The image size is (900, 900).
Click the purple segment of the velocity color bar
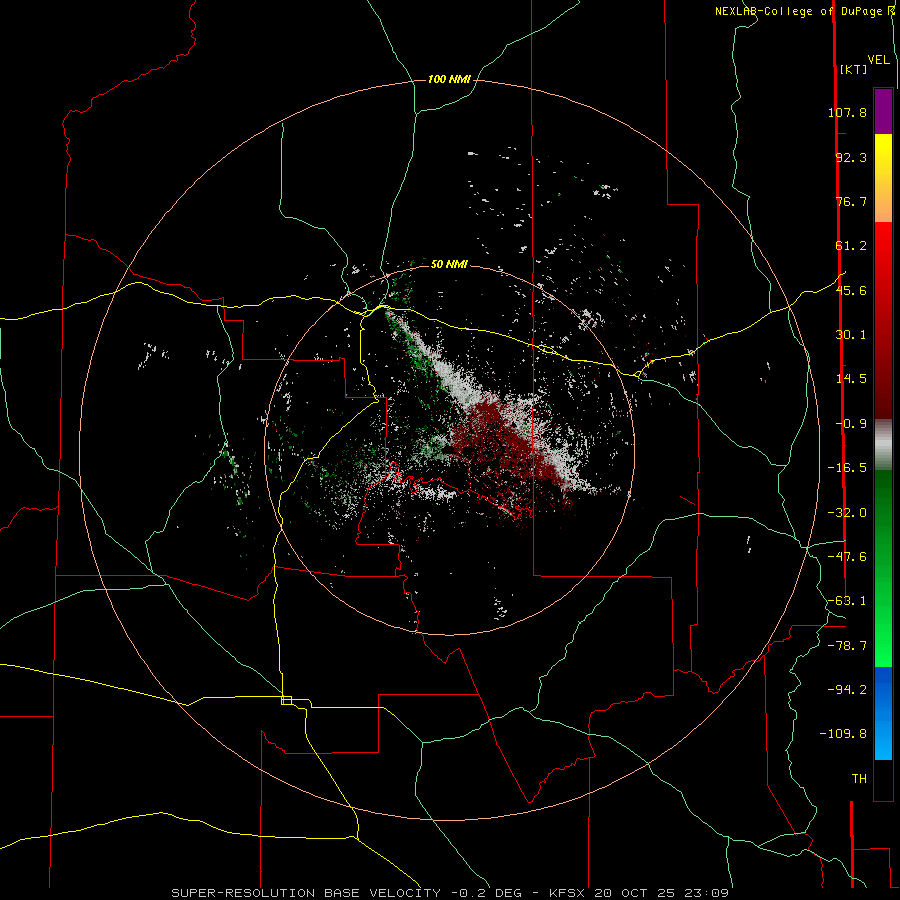[x=883, y=111]
